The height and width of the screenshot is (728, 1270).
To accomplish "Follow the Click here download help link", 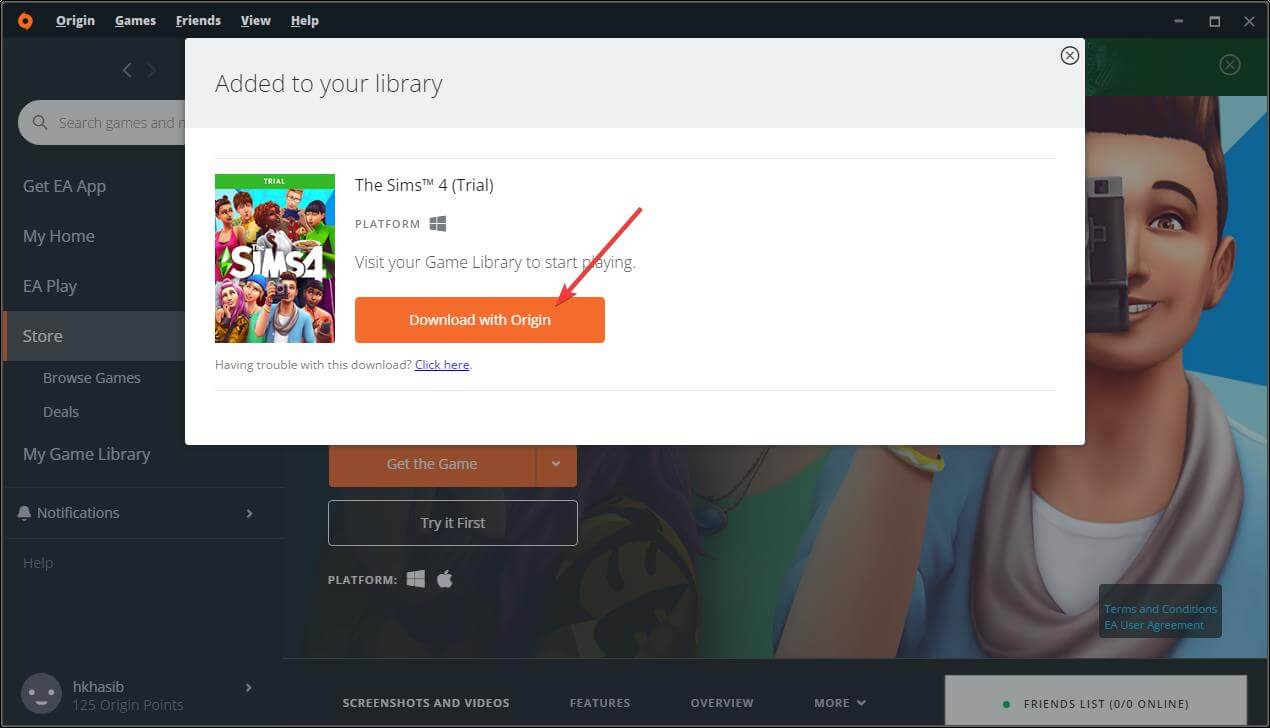I will [442, 364].
